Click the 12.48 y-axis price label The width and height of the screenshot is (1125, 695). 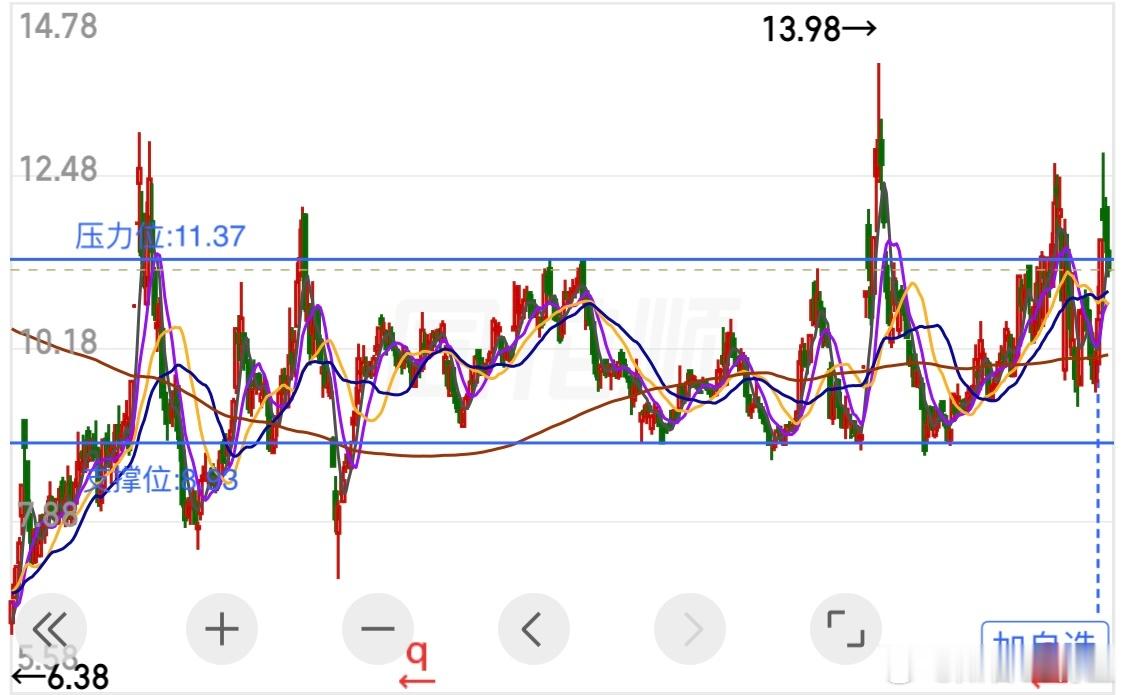click(58, 170)
